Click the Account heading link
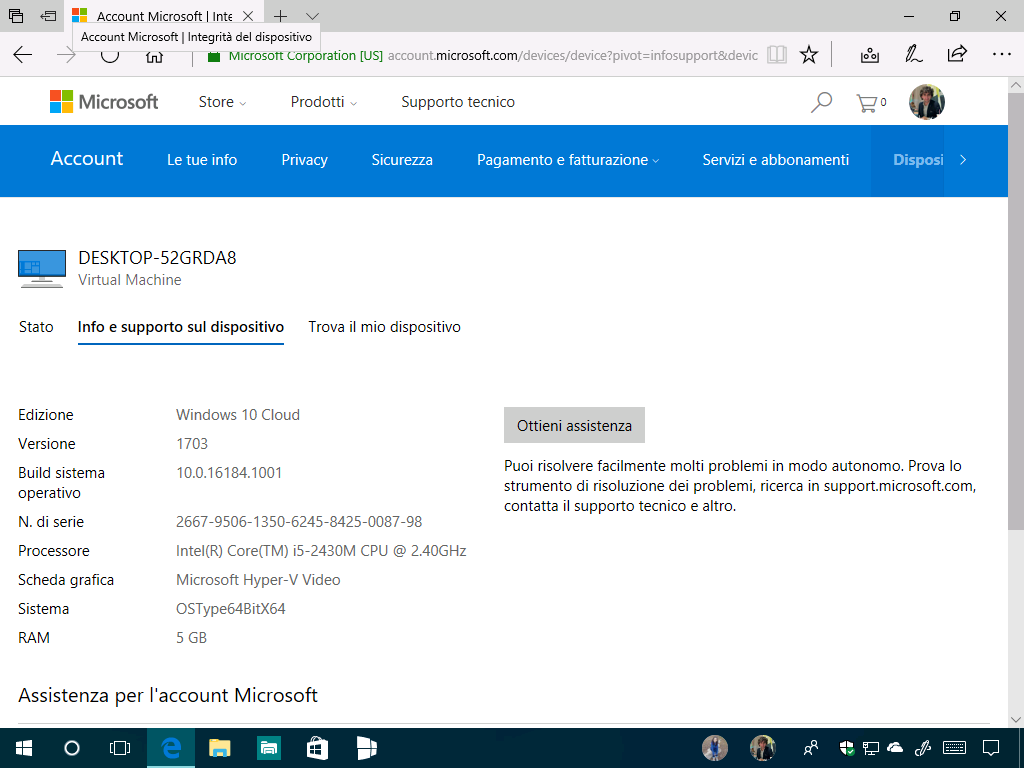This screenshot has height=768, width=1024. pos(87,159)
